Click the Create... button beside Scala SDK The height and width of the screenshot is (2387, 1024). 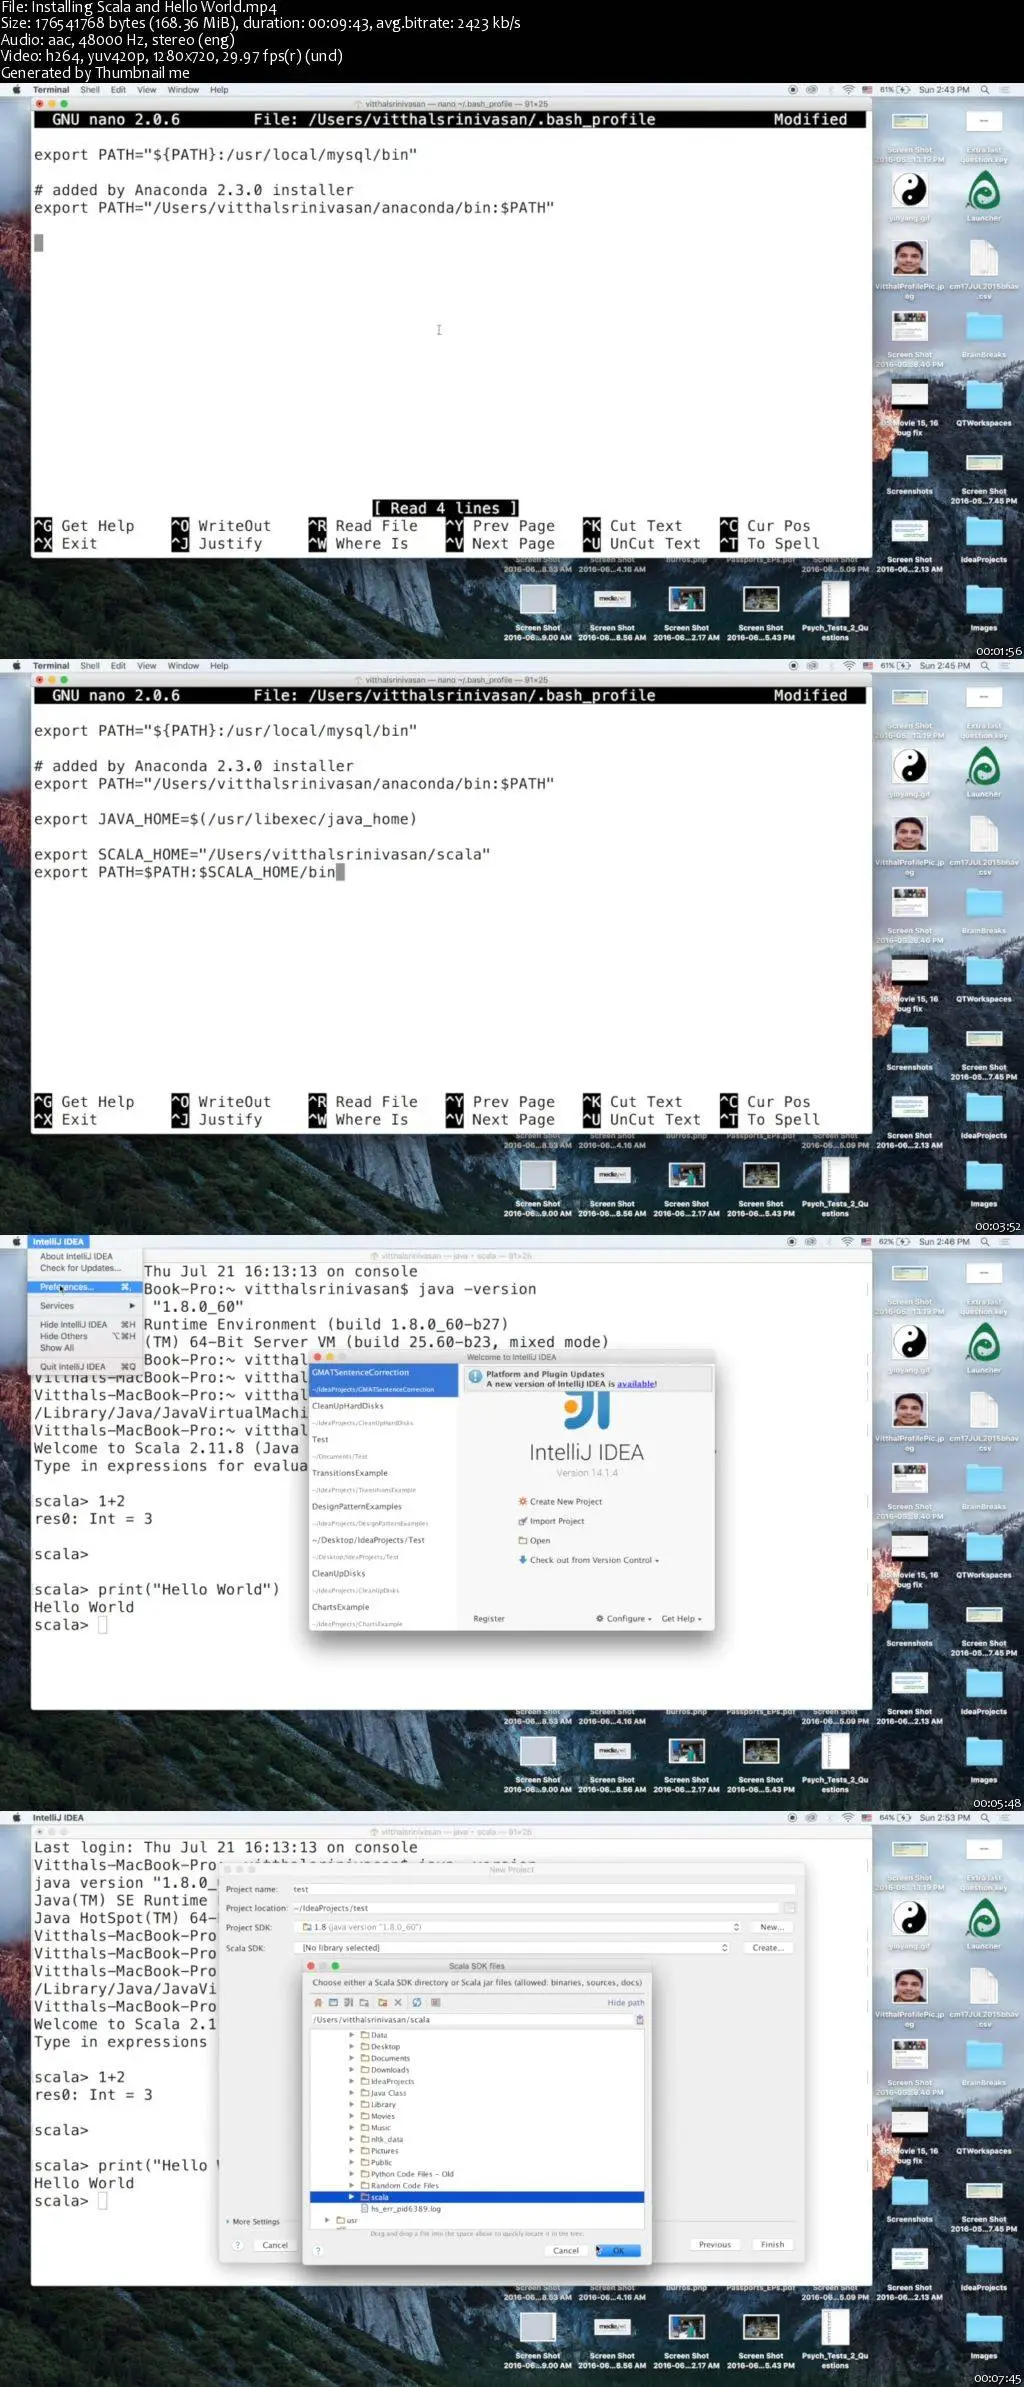pyautogui.click(x=767, y=1948)
